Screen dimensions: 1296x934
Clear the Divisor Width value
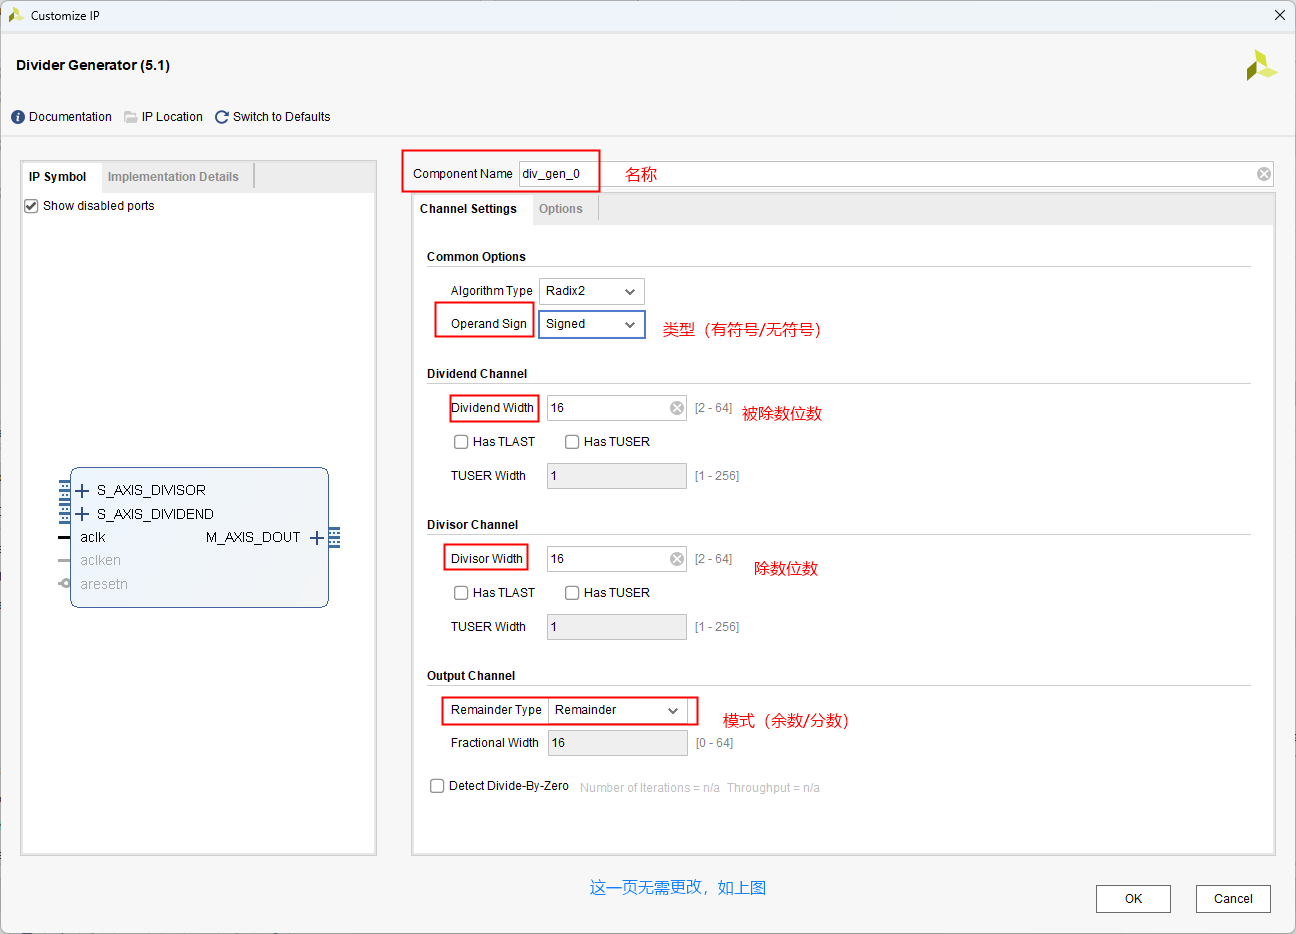677,559
